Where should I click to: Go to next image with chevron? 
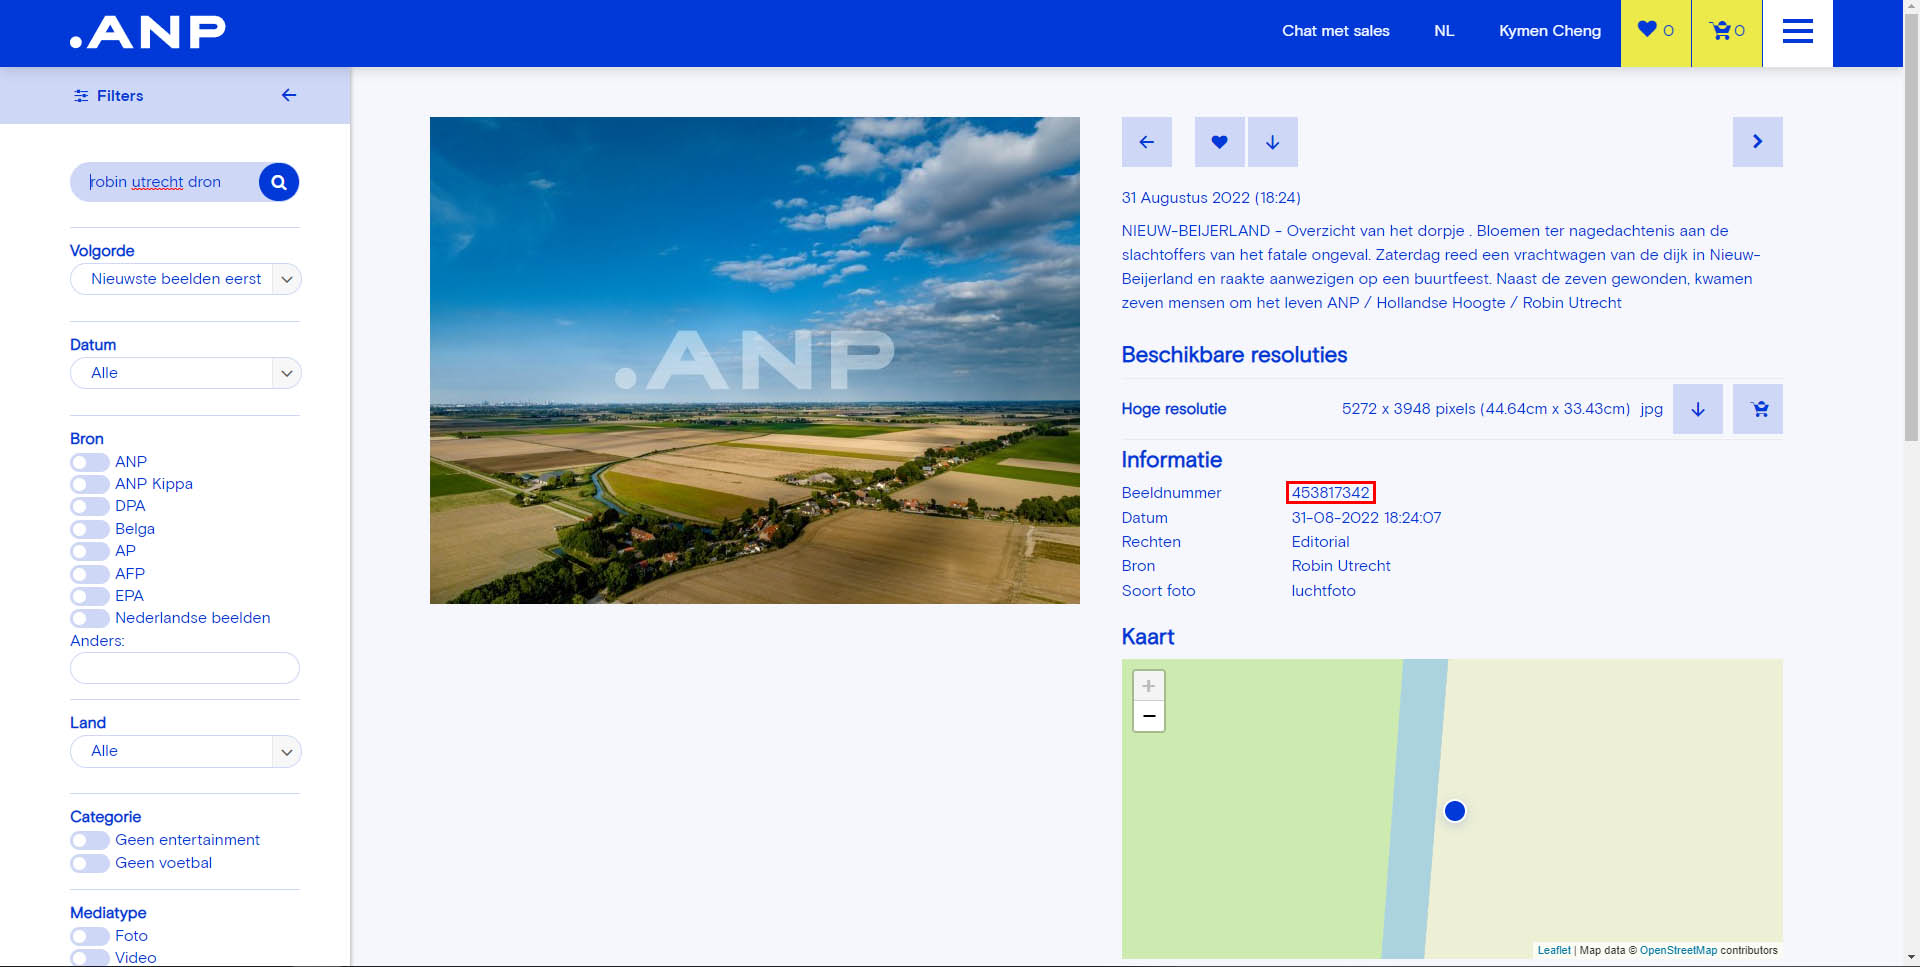point(1757,142)
